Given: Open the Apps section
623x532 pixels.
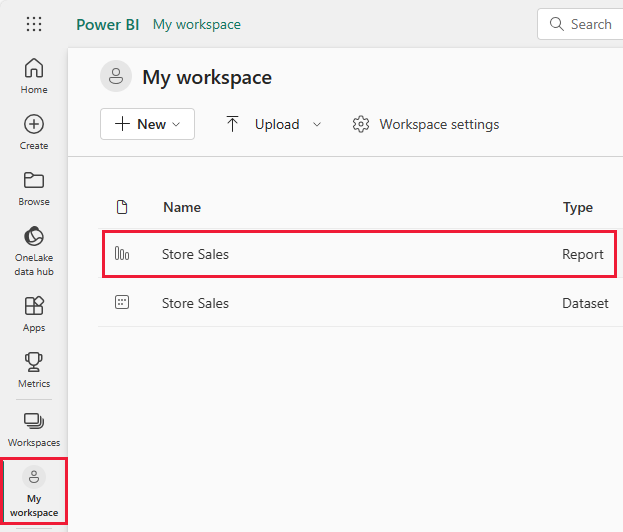Looking at the screenshot, I should click(34, 313).
